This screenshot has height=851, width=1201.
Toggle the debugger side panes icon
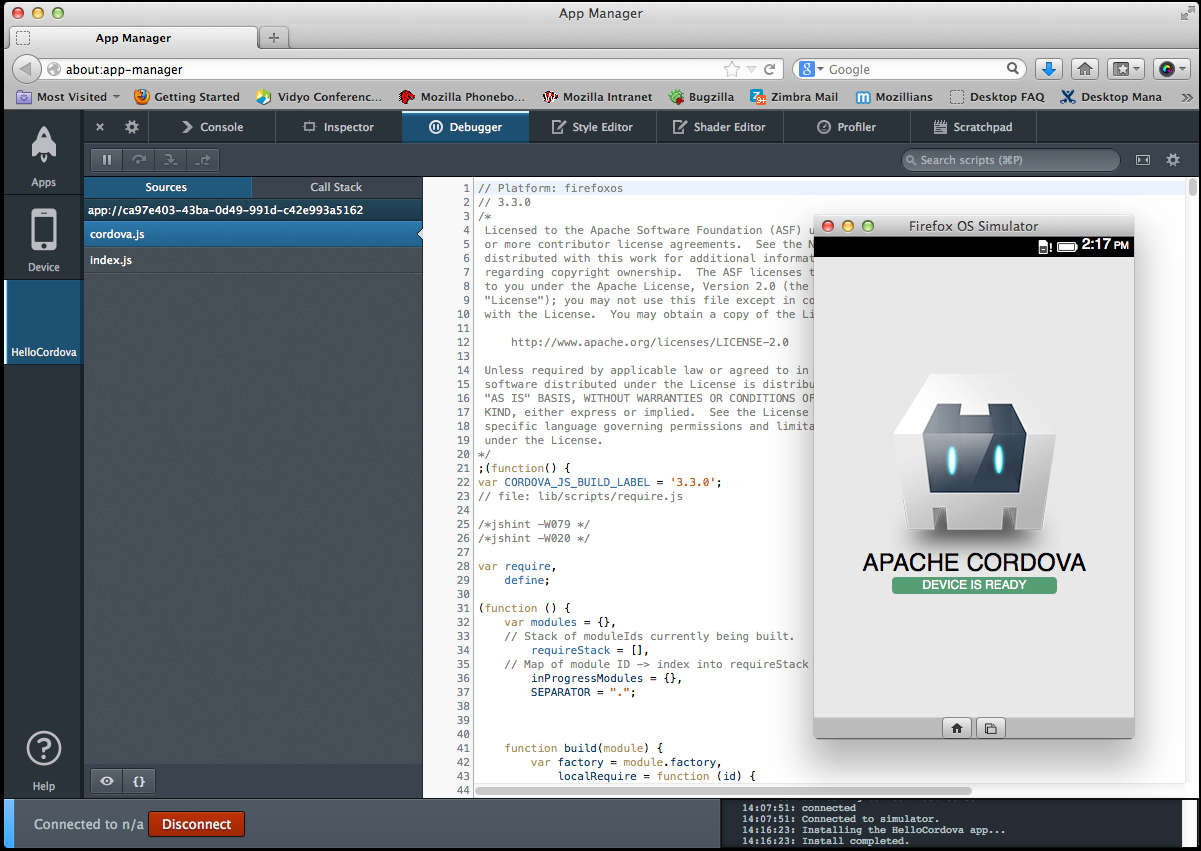click(x=1143, y=160)
